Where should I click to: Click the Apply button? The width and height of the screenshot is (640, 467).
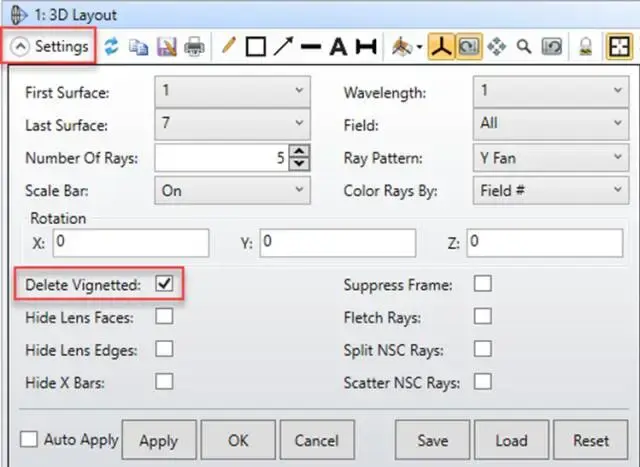159,440
